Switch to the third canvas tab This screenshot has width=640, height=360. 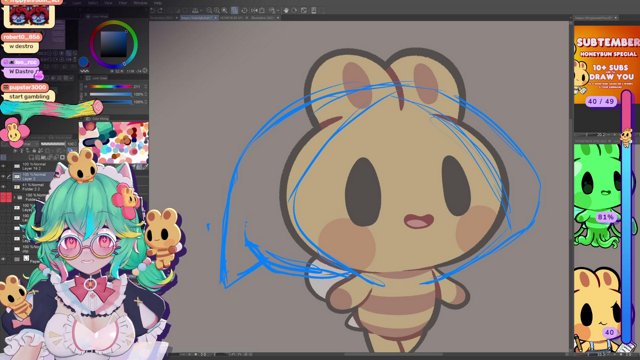tap(234, 18)
